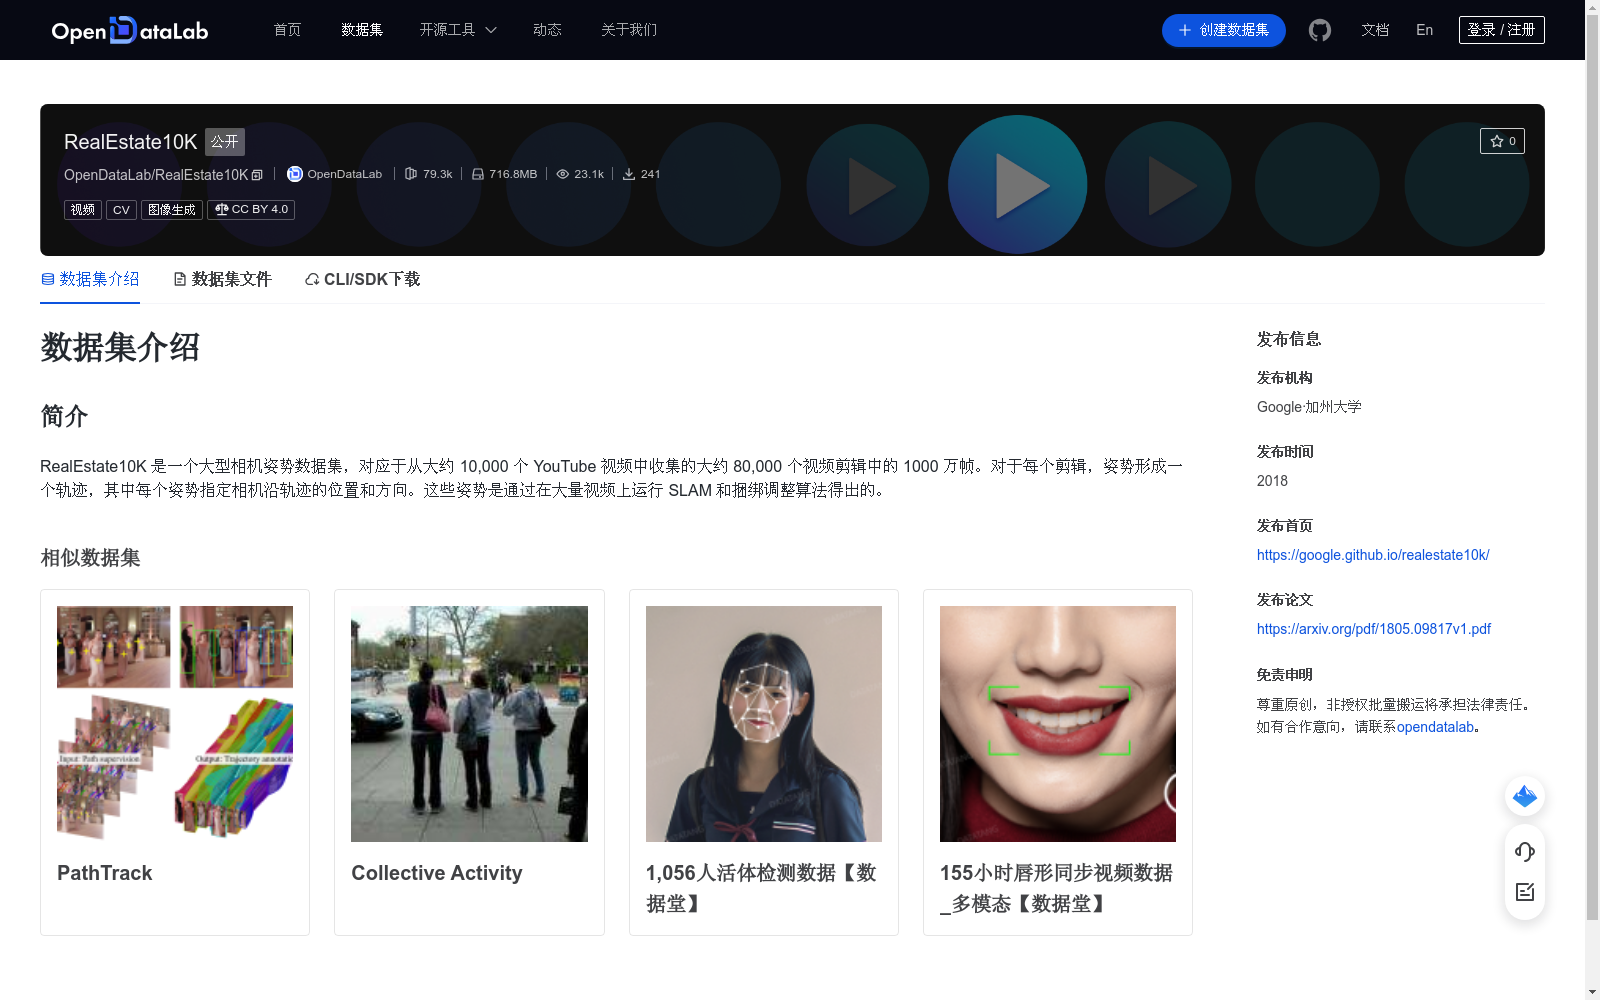Click the RealEstate10K heading
Image resolution: width=1600 pixels, height=1000 pixels.
coord(131,142)
